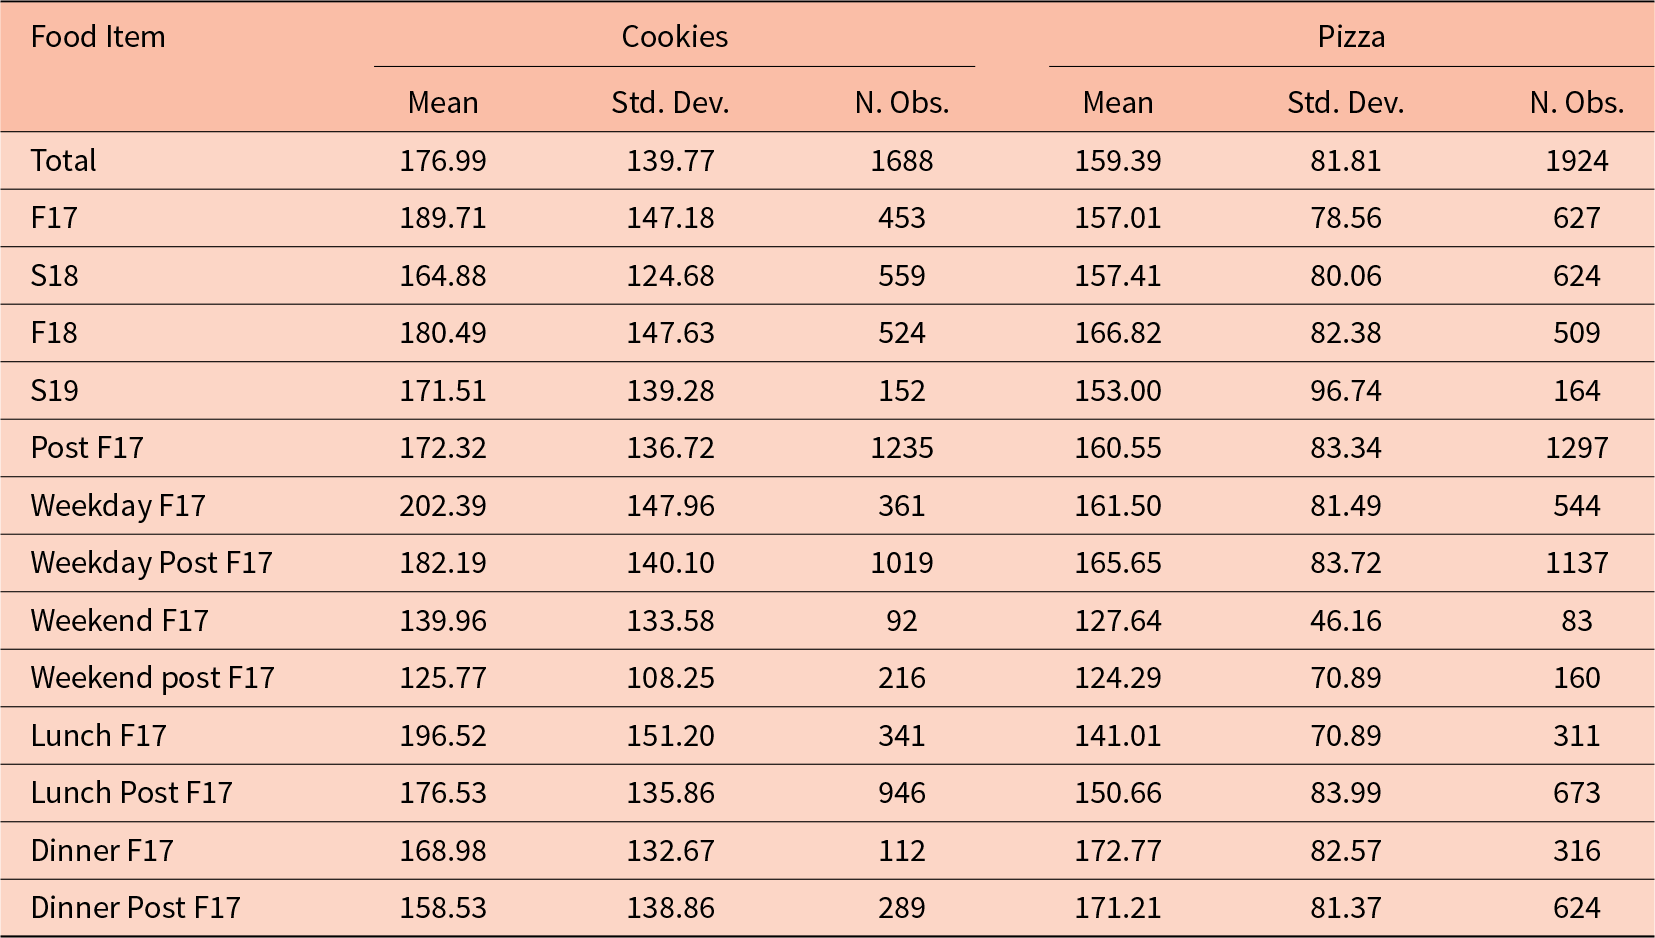
Task: Click the Pizza Std. Dev. header
Action: coord(1346,103)
